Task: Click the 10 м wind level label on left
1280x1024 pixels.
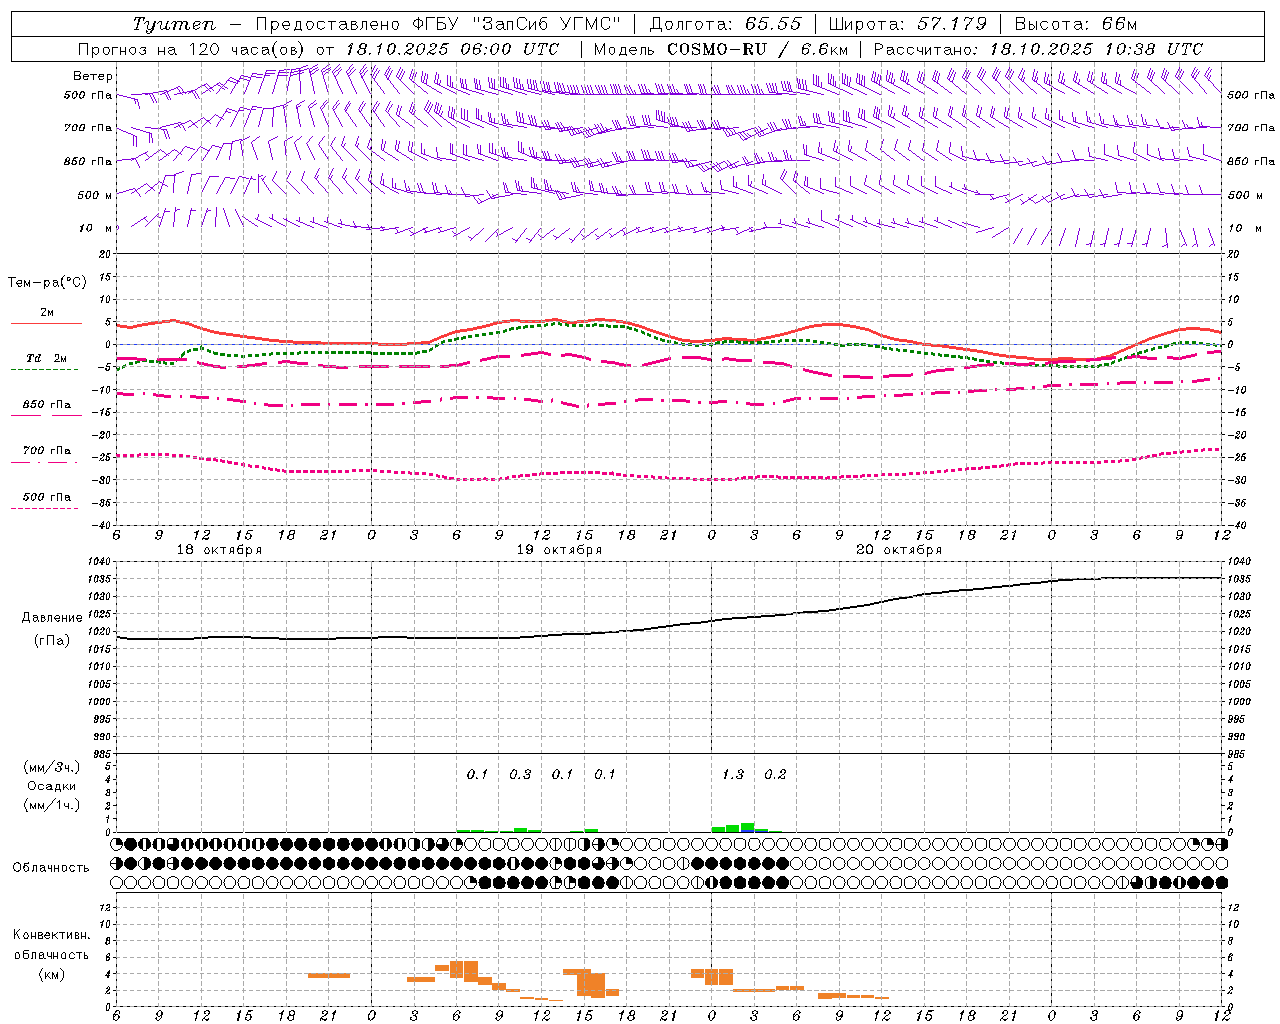Action: 96,229
